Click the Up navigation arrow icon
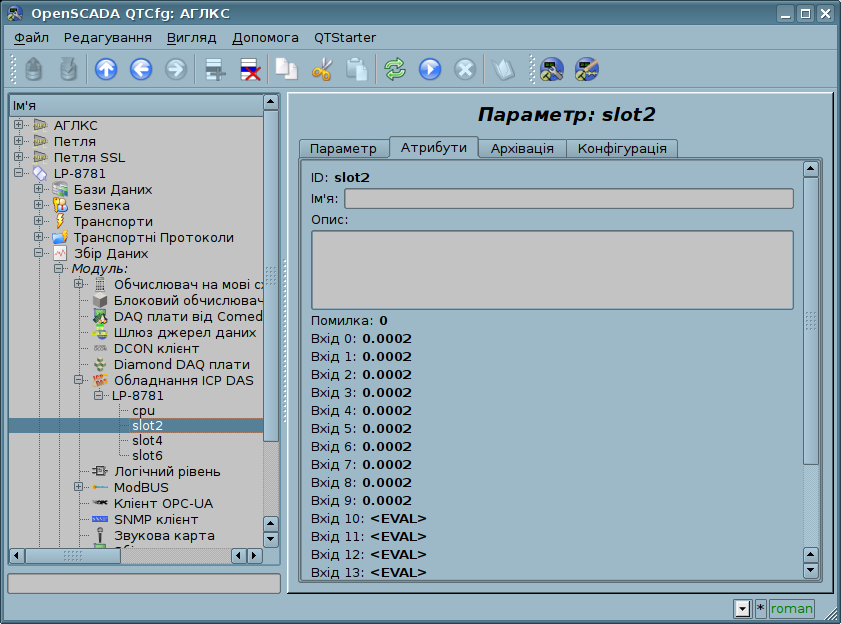This screenshot has width=841, height=624. [x=106, y=70]
